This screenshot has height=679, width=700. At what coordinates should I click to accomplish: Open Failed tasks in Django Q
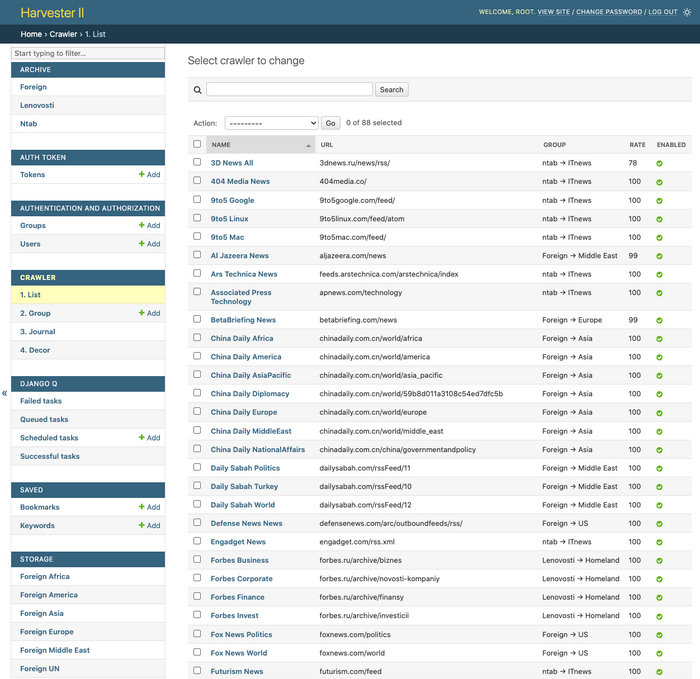(x=41, y=401)
